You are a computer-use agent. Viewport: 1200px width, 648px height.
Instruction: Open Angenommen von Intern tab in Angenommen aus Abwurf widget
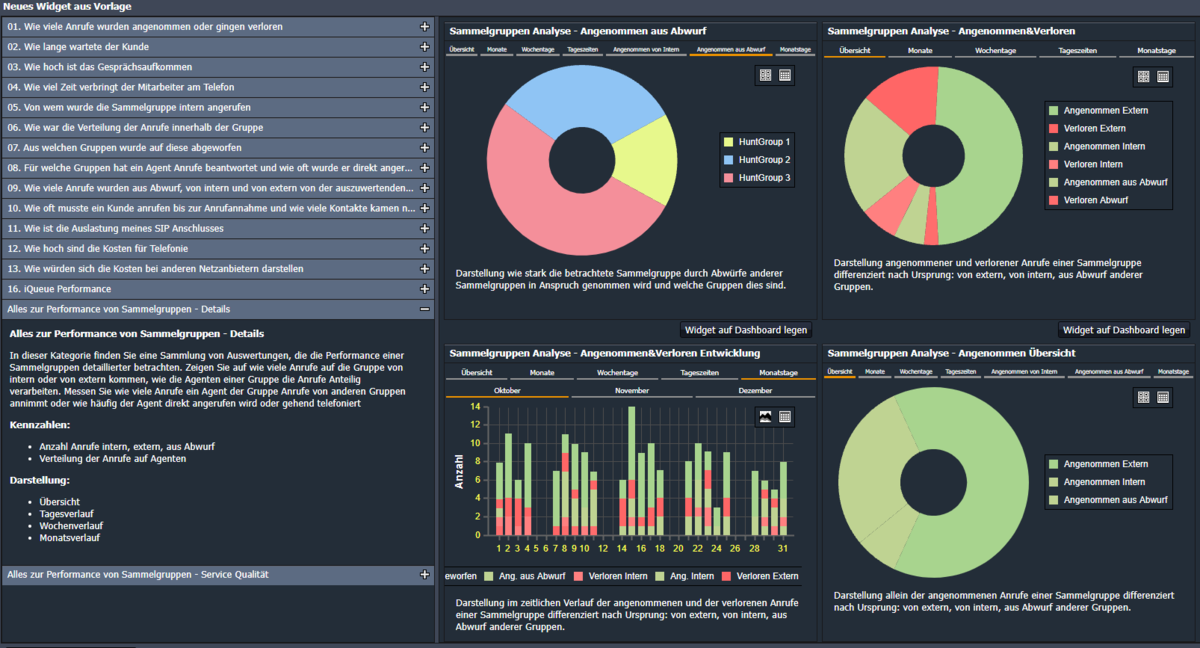[x=645, y=49]
